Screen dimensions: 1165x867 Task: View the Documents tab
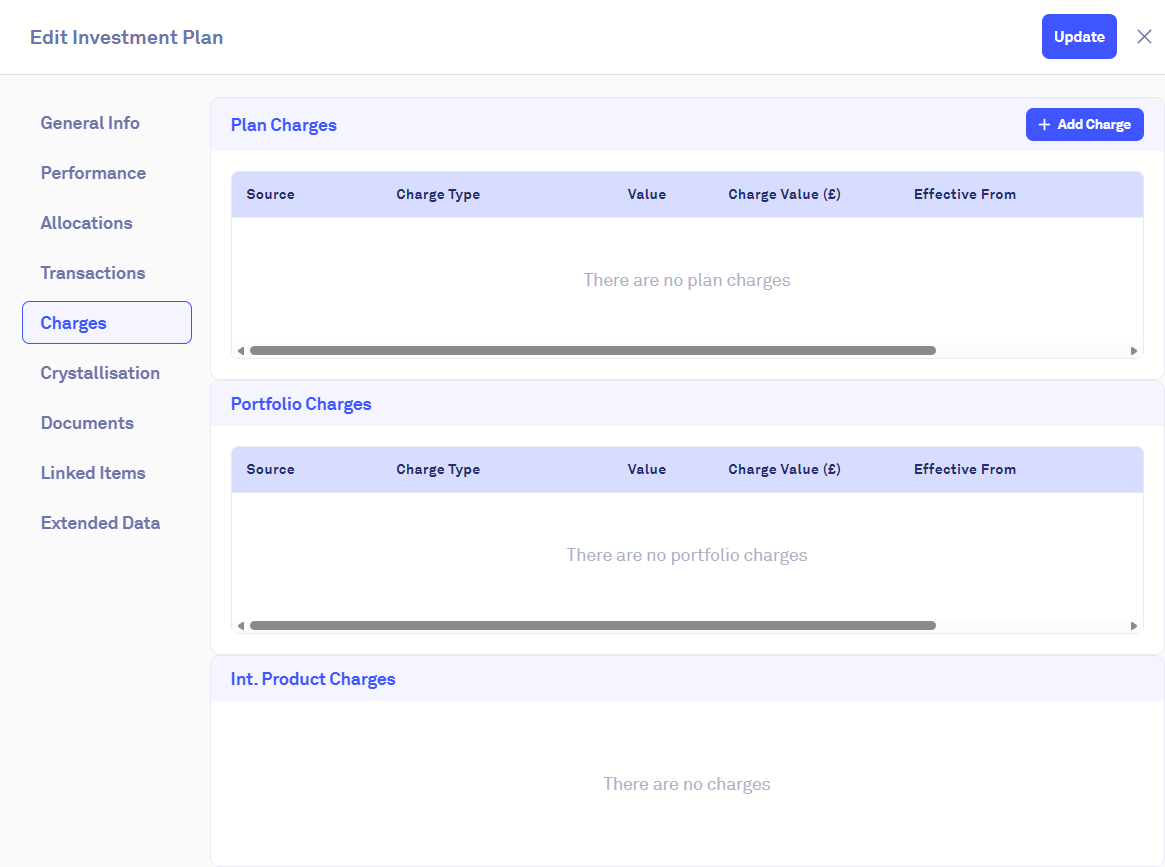pos(87,423)
